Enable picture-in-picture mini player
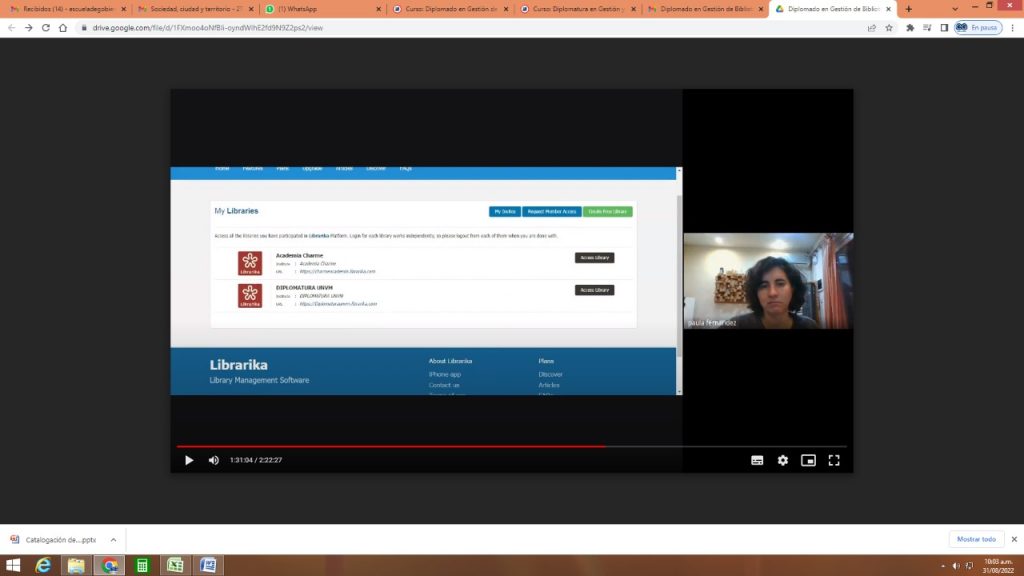The image size is (1024, 576). point(808,460)
